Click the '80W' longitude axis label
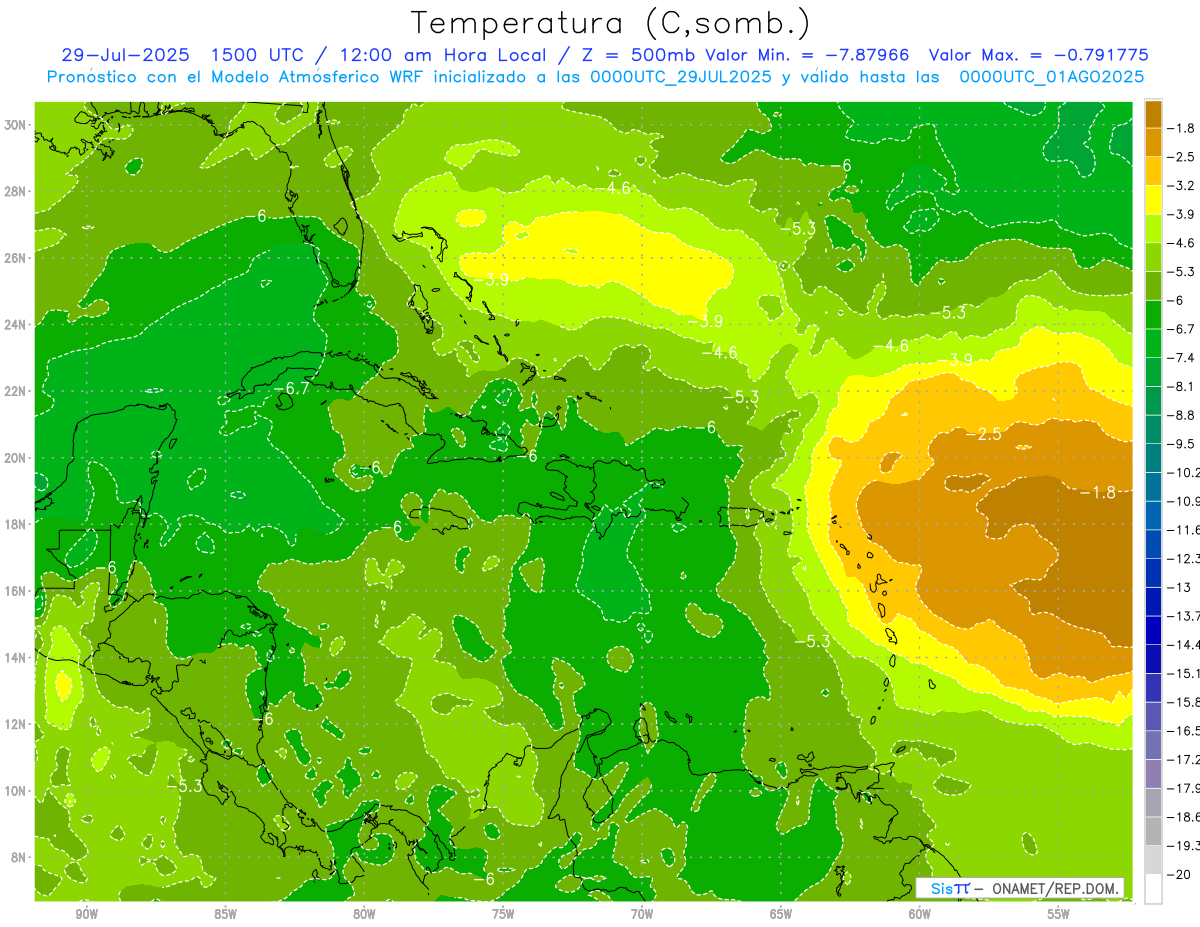1200x927 pixels. 364,914
